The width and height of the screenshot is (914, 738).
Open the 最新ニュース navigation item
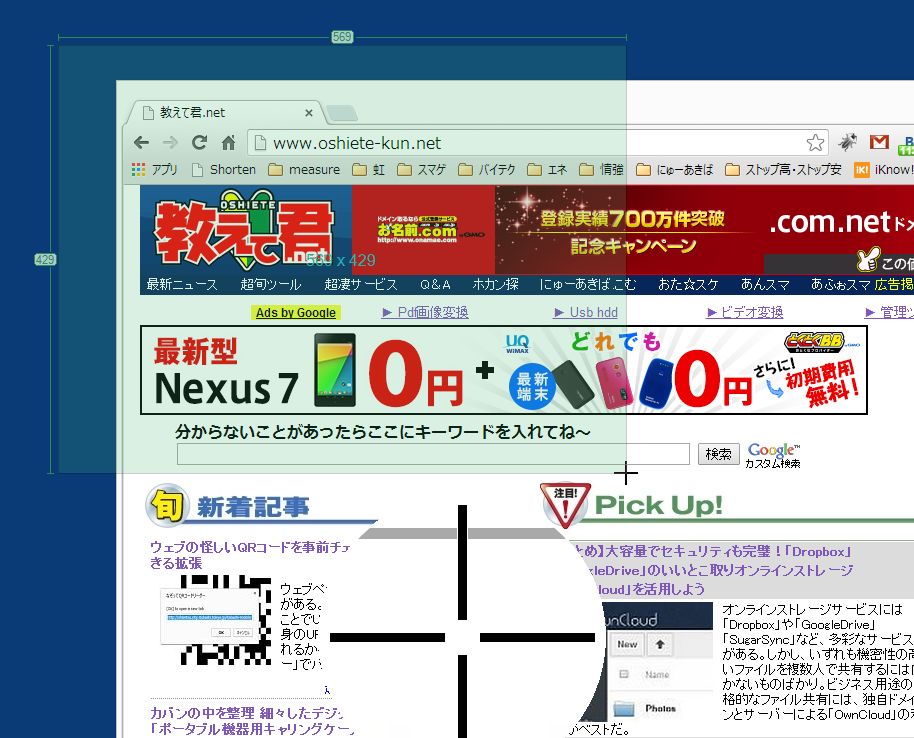[182, 284]
